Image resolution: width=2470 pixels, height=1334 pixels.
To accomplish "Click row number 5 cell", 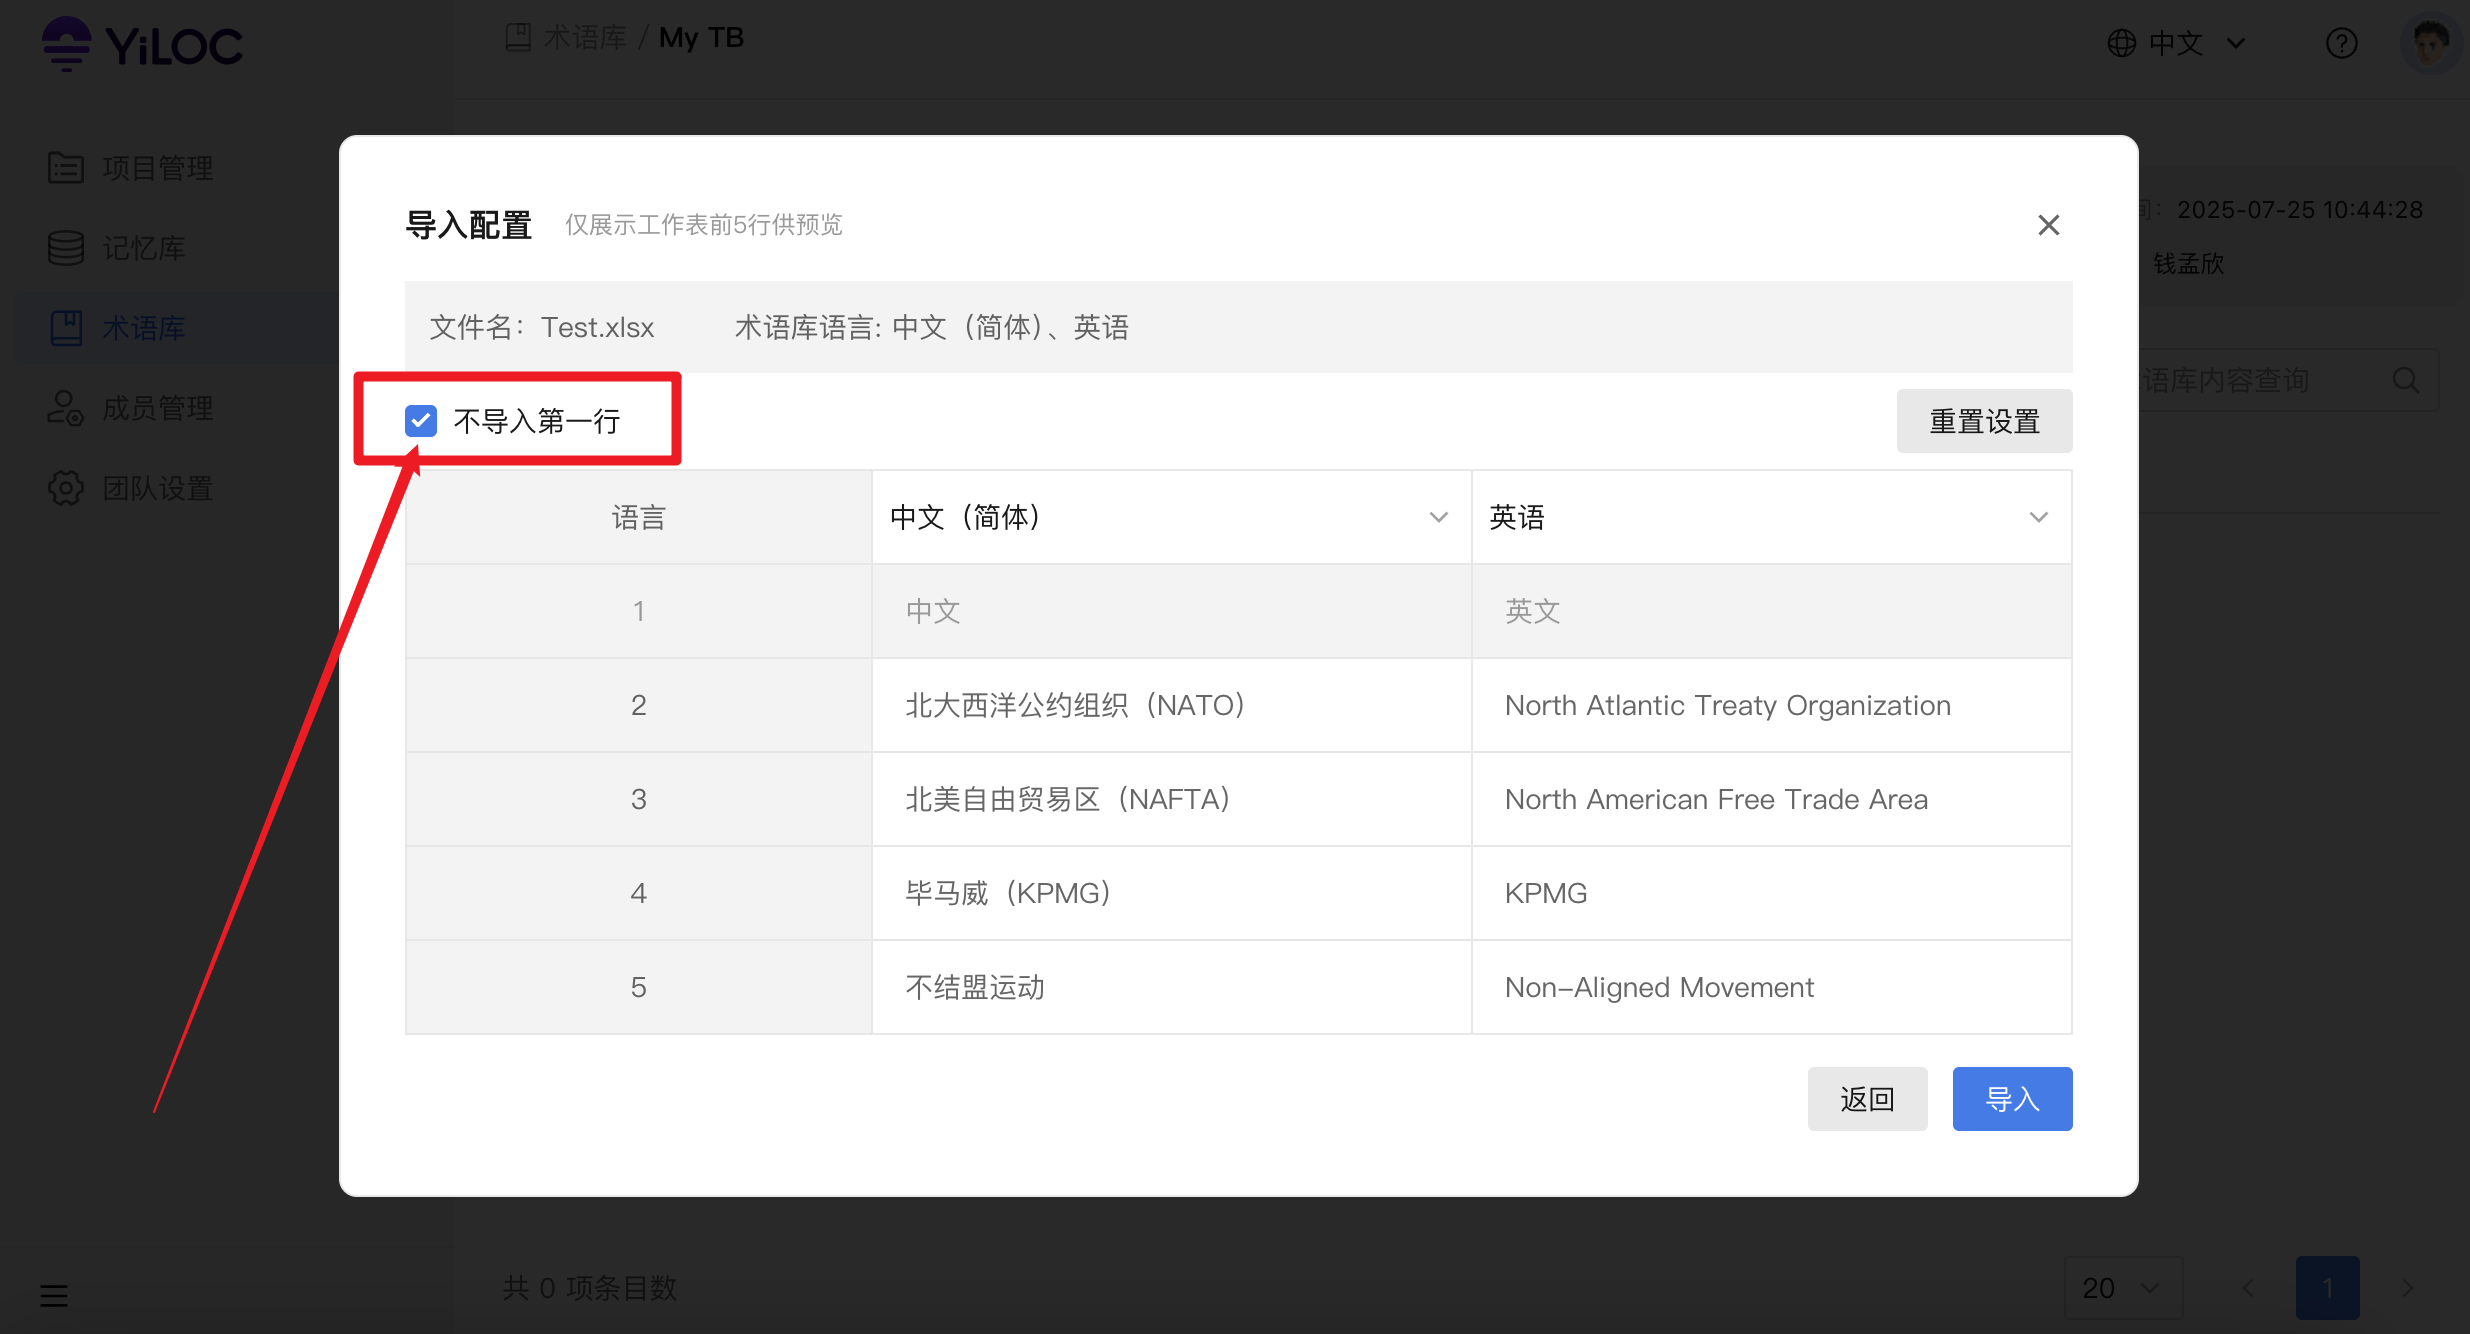I will [x=639, y=987].
